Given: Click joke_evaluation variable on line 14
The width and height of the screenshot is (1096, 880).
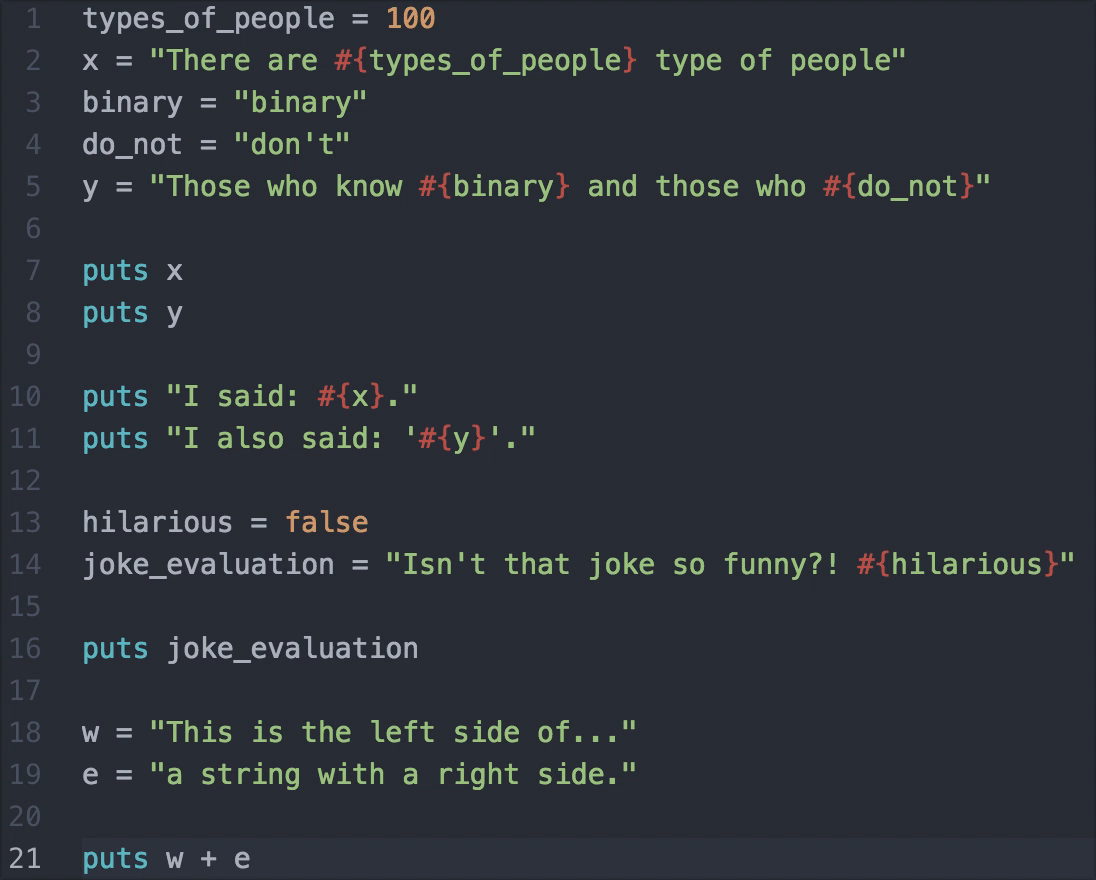Looking at the screenshot, I should [208, 565].
